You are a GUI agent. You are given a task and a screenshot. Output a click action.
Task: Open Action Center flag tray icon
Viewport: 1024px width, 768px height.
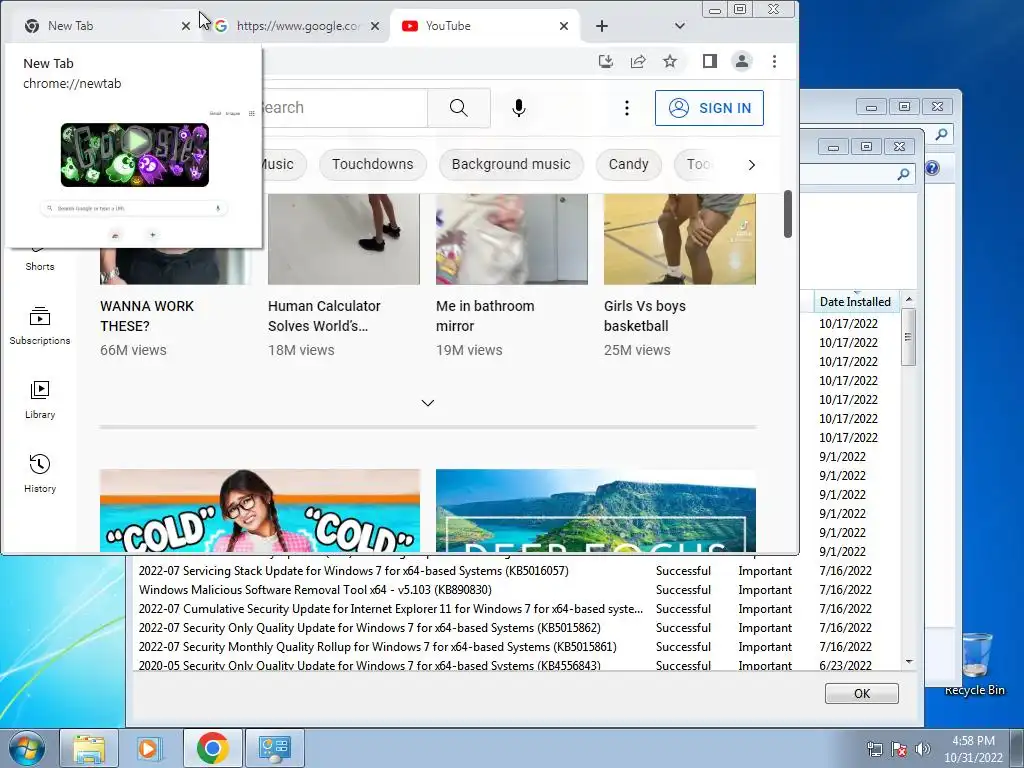click(x=899, y=749)
